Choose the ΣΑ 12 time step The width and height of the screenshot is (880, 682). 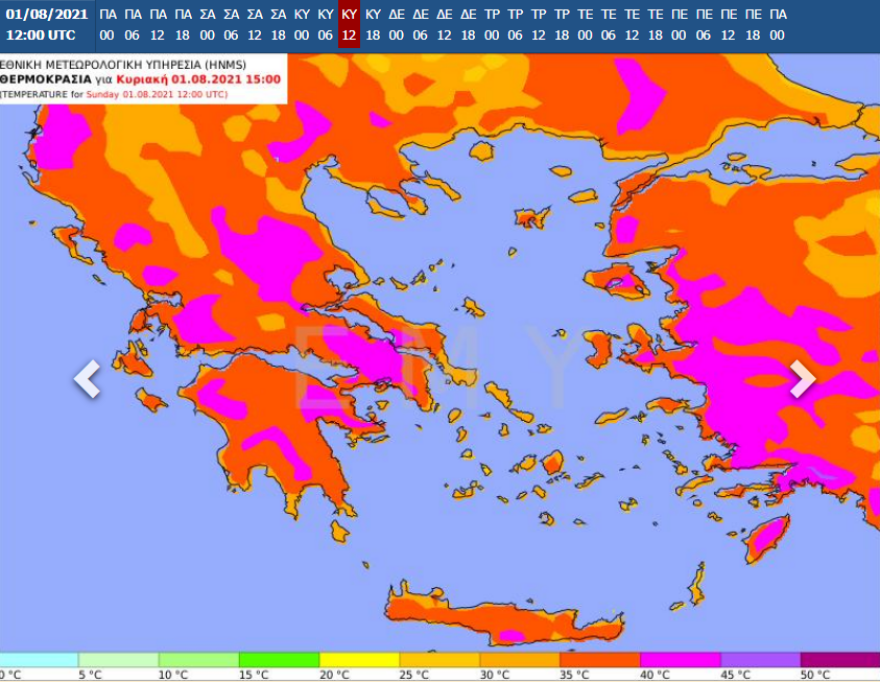255,24
